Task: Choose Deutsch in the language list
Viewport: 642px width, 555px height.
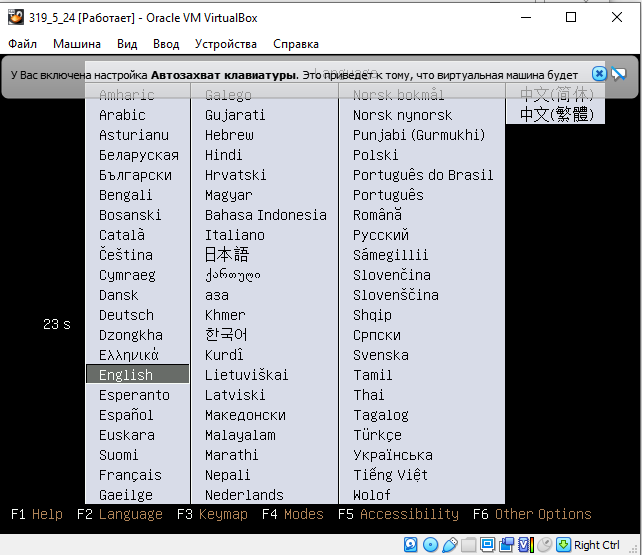Action: tap(127, 315)
